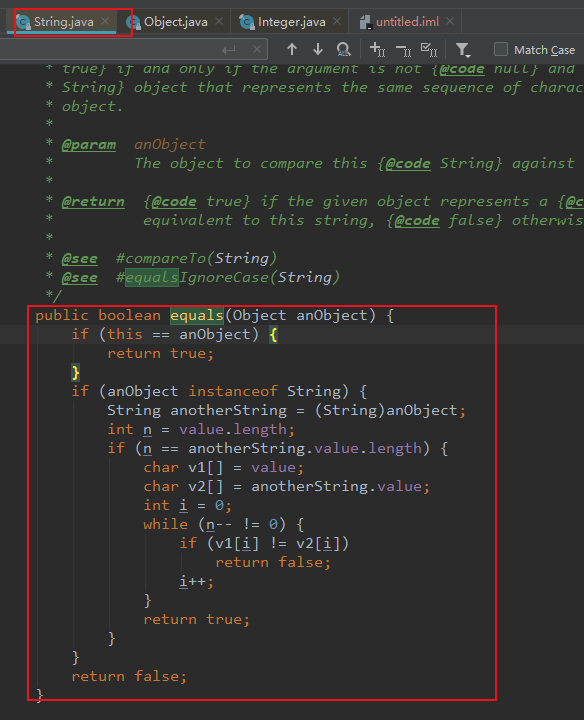Close the String.java tab
Image resolution: width=584 pixels, height=720 pixels.
click(x=105, y=21)
